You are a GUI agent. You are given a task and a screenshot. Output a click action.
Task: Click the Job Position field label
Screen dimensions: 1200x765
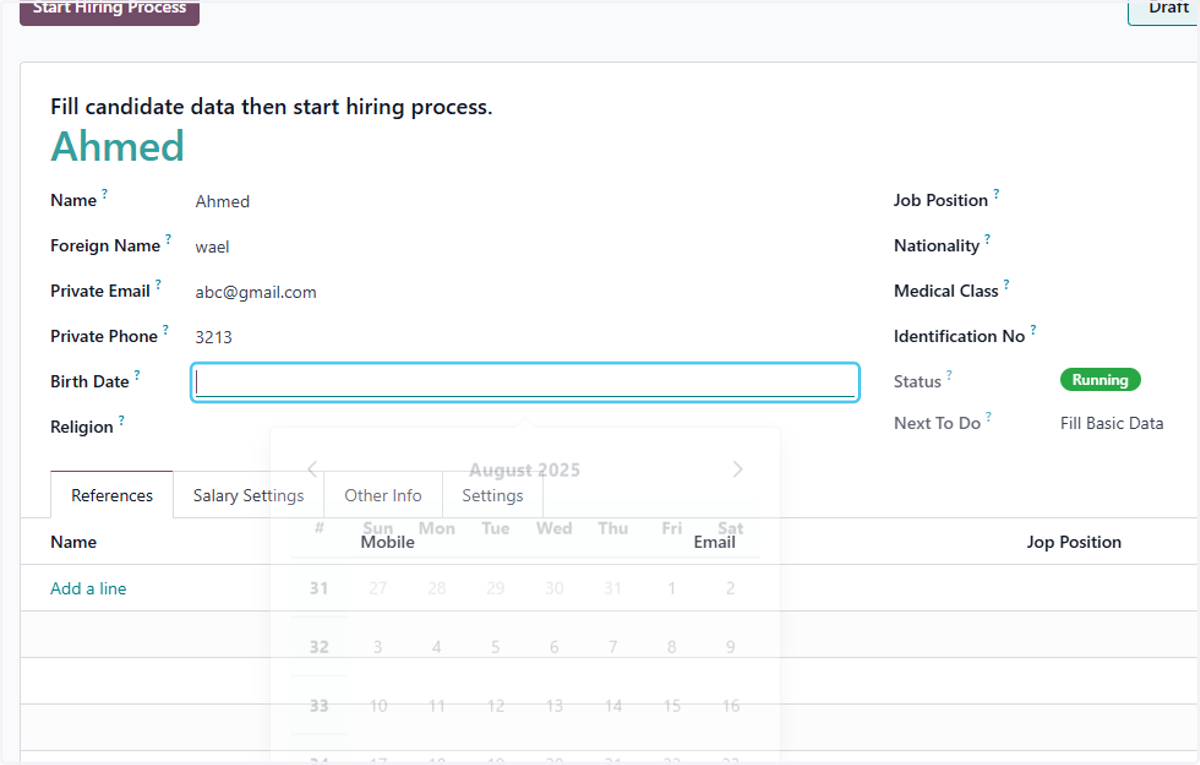[941, 201]
